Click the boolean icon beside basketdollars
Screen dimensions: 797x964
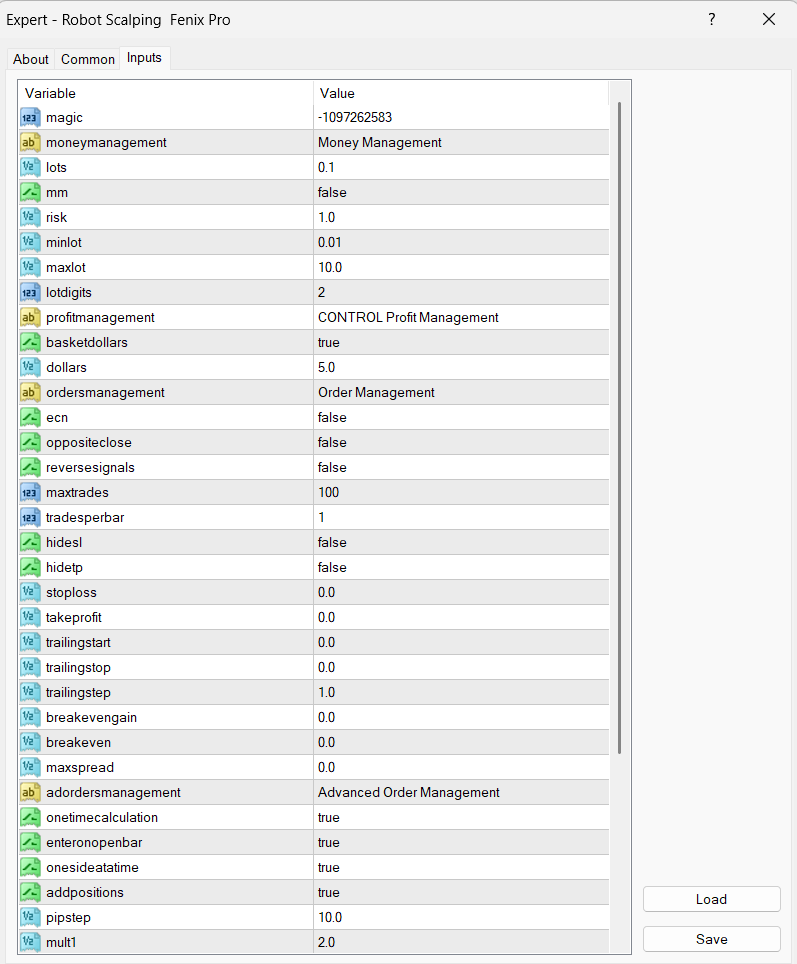pyautogui.click(x=30, y=342)
